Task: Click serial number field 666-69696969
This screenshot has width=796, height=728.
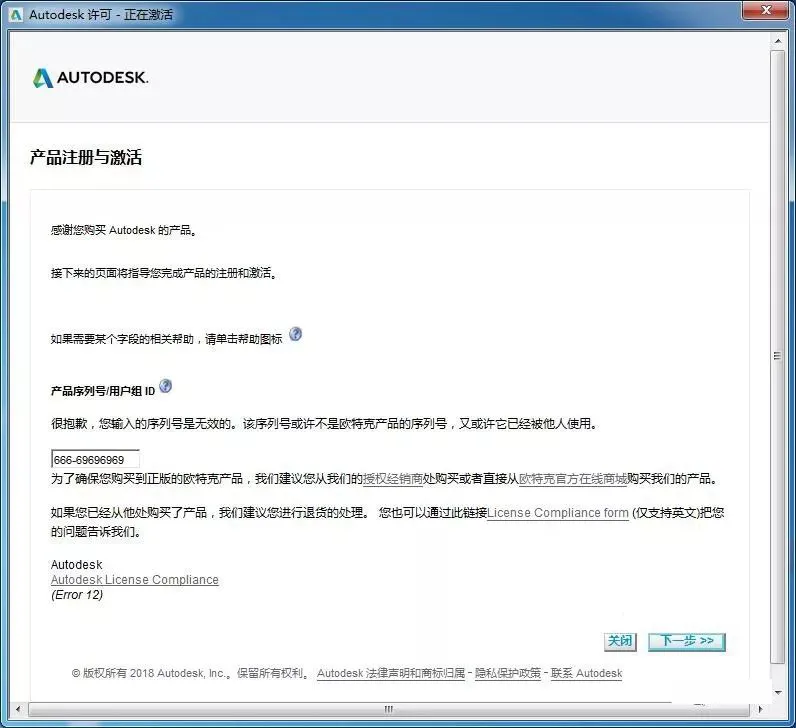Action: [x=95, y=459]
